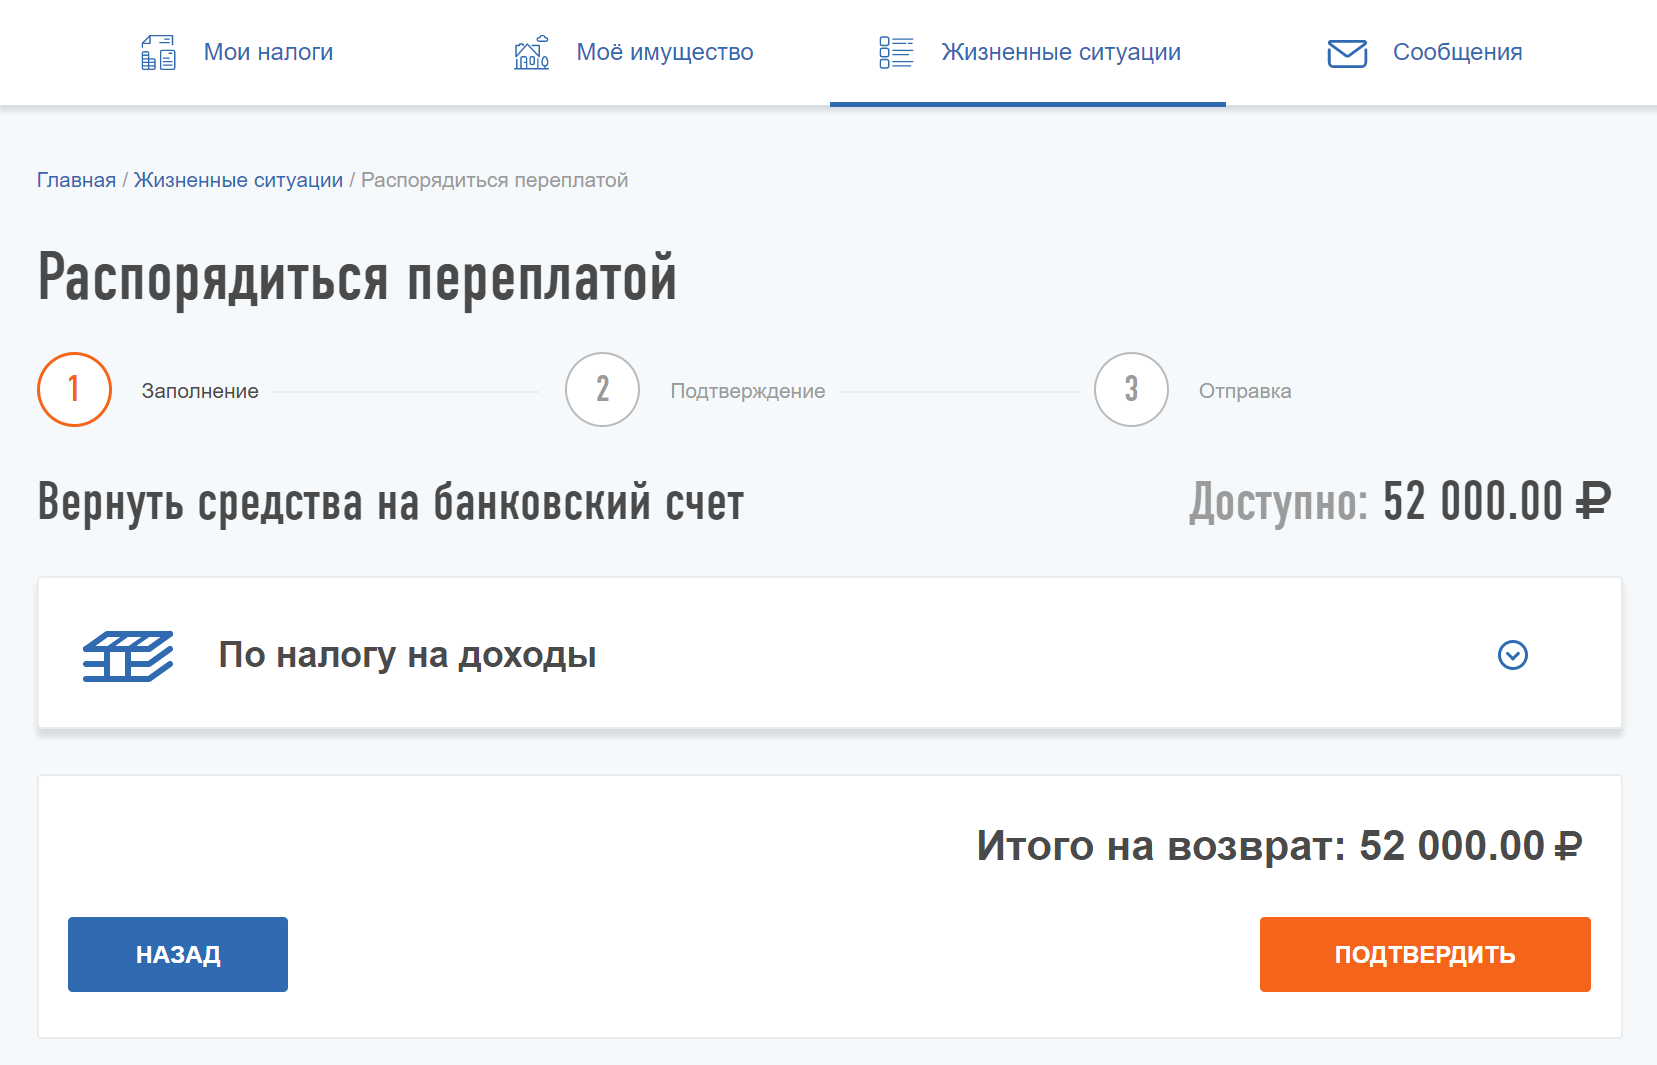Switch to Моё имущество tab
The height and width of the screenshot is (1065, 1657).
pyautogui.click(x=664, y=52)
